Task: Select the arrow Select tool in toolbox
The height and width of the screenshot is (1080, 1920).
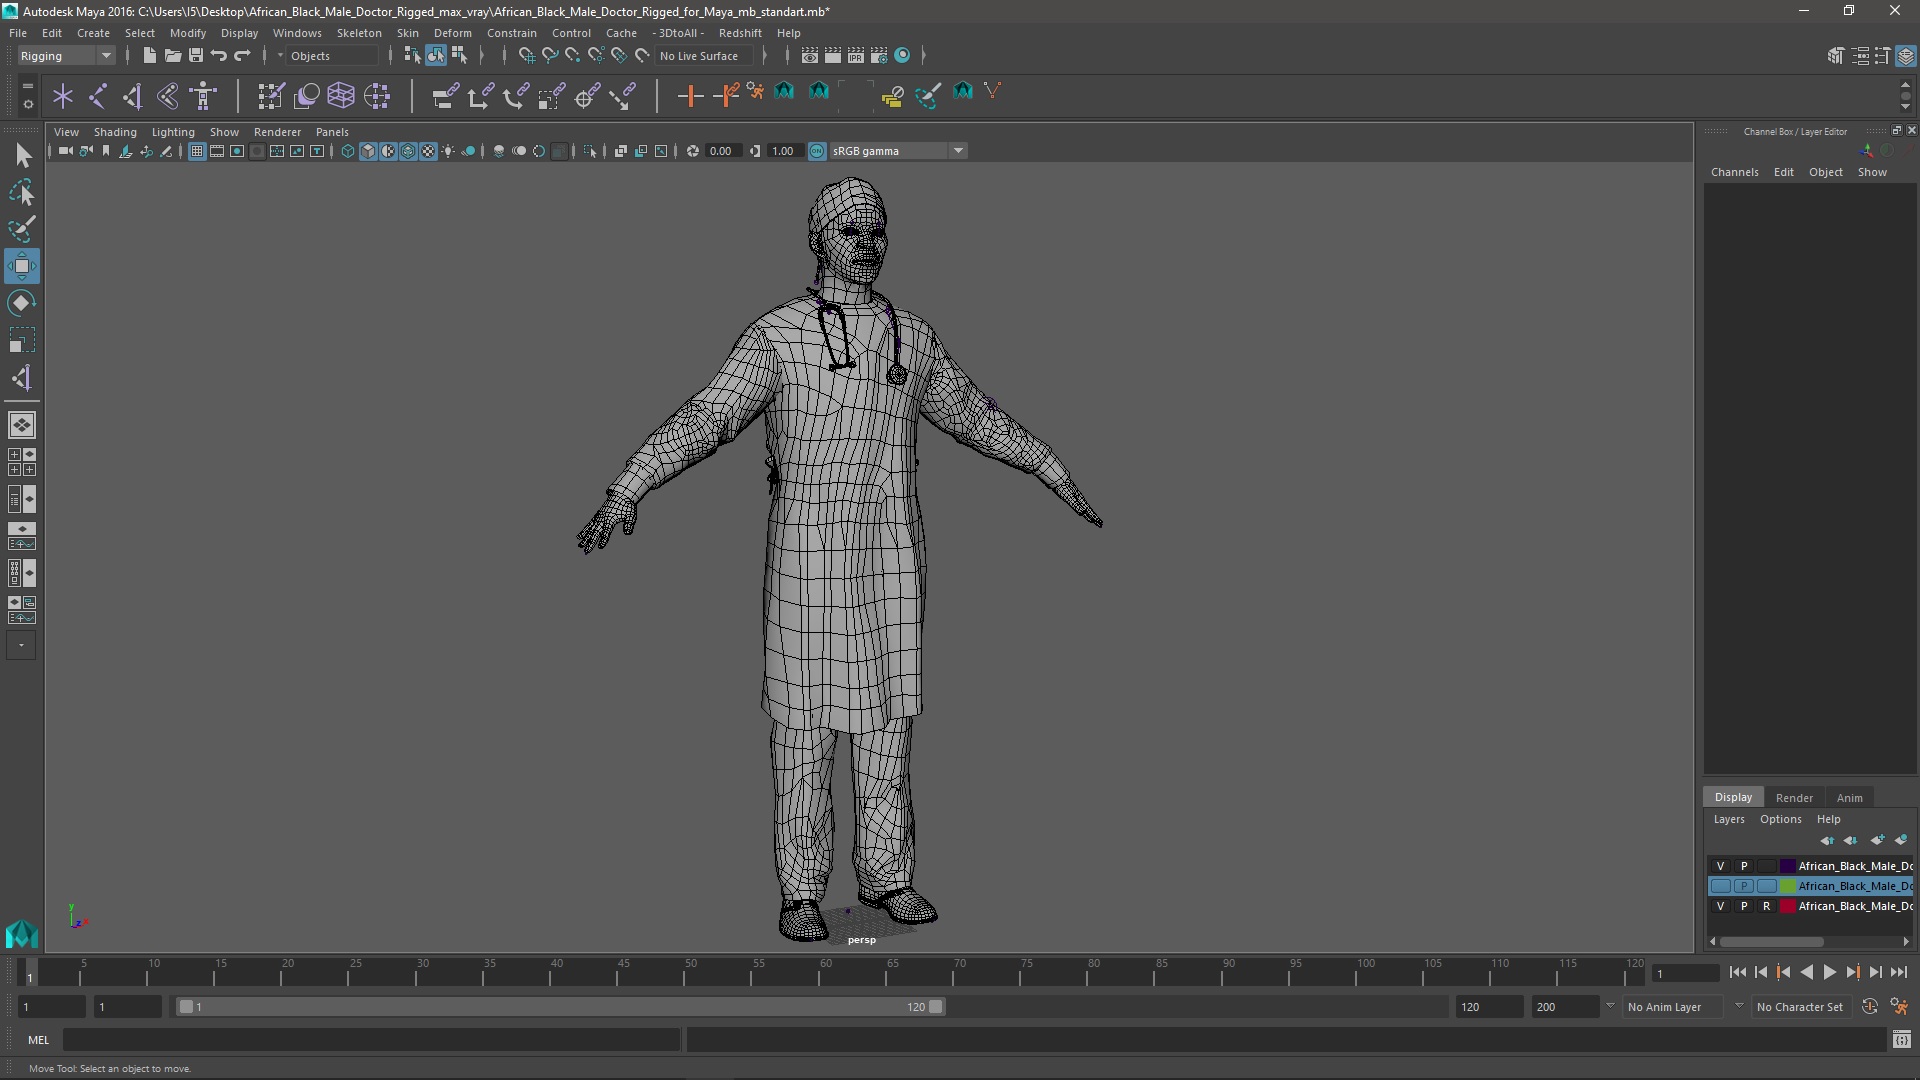Action: coord(22,155)
